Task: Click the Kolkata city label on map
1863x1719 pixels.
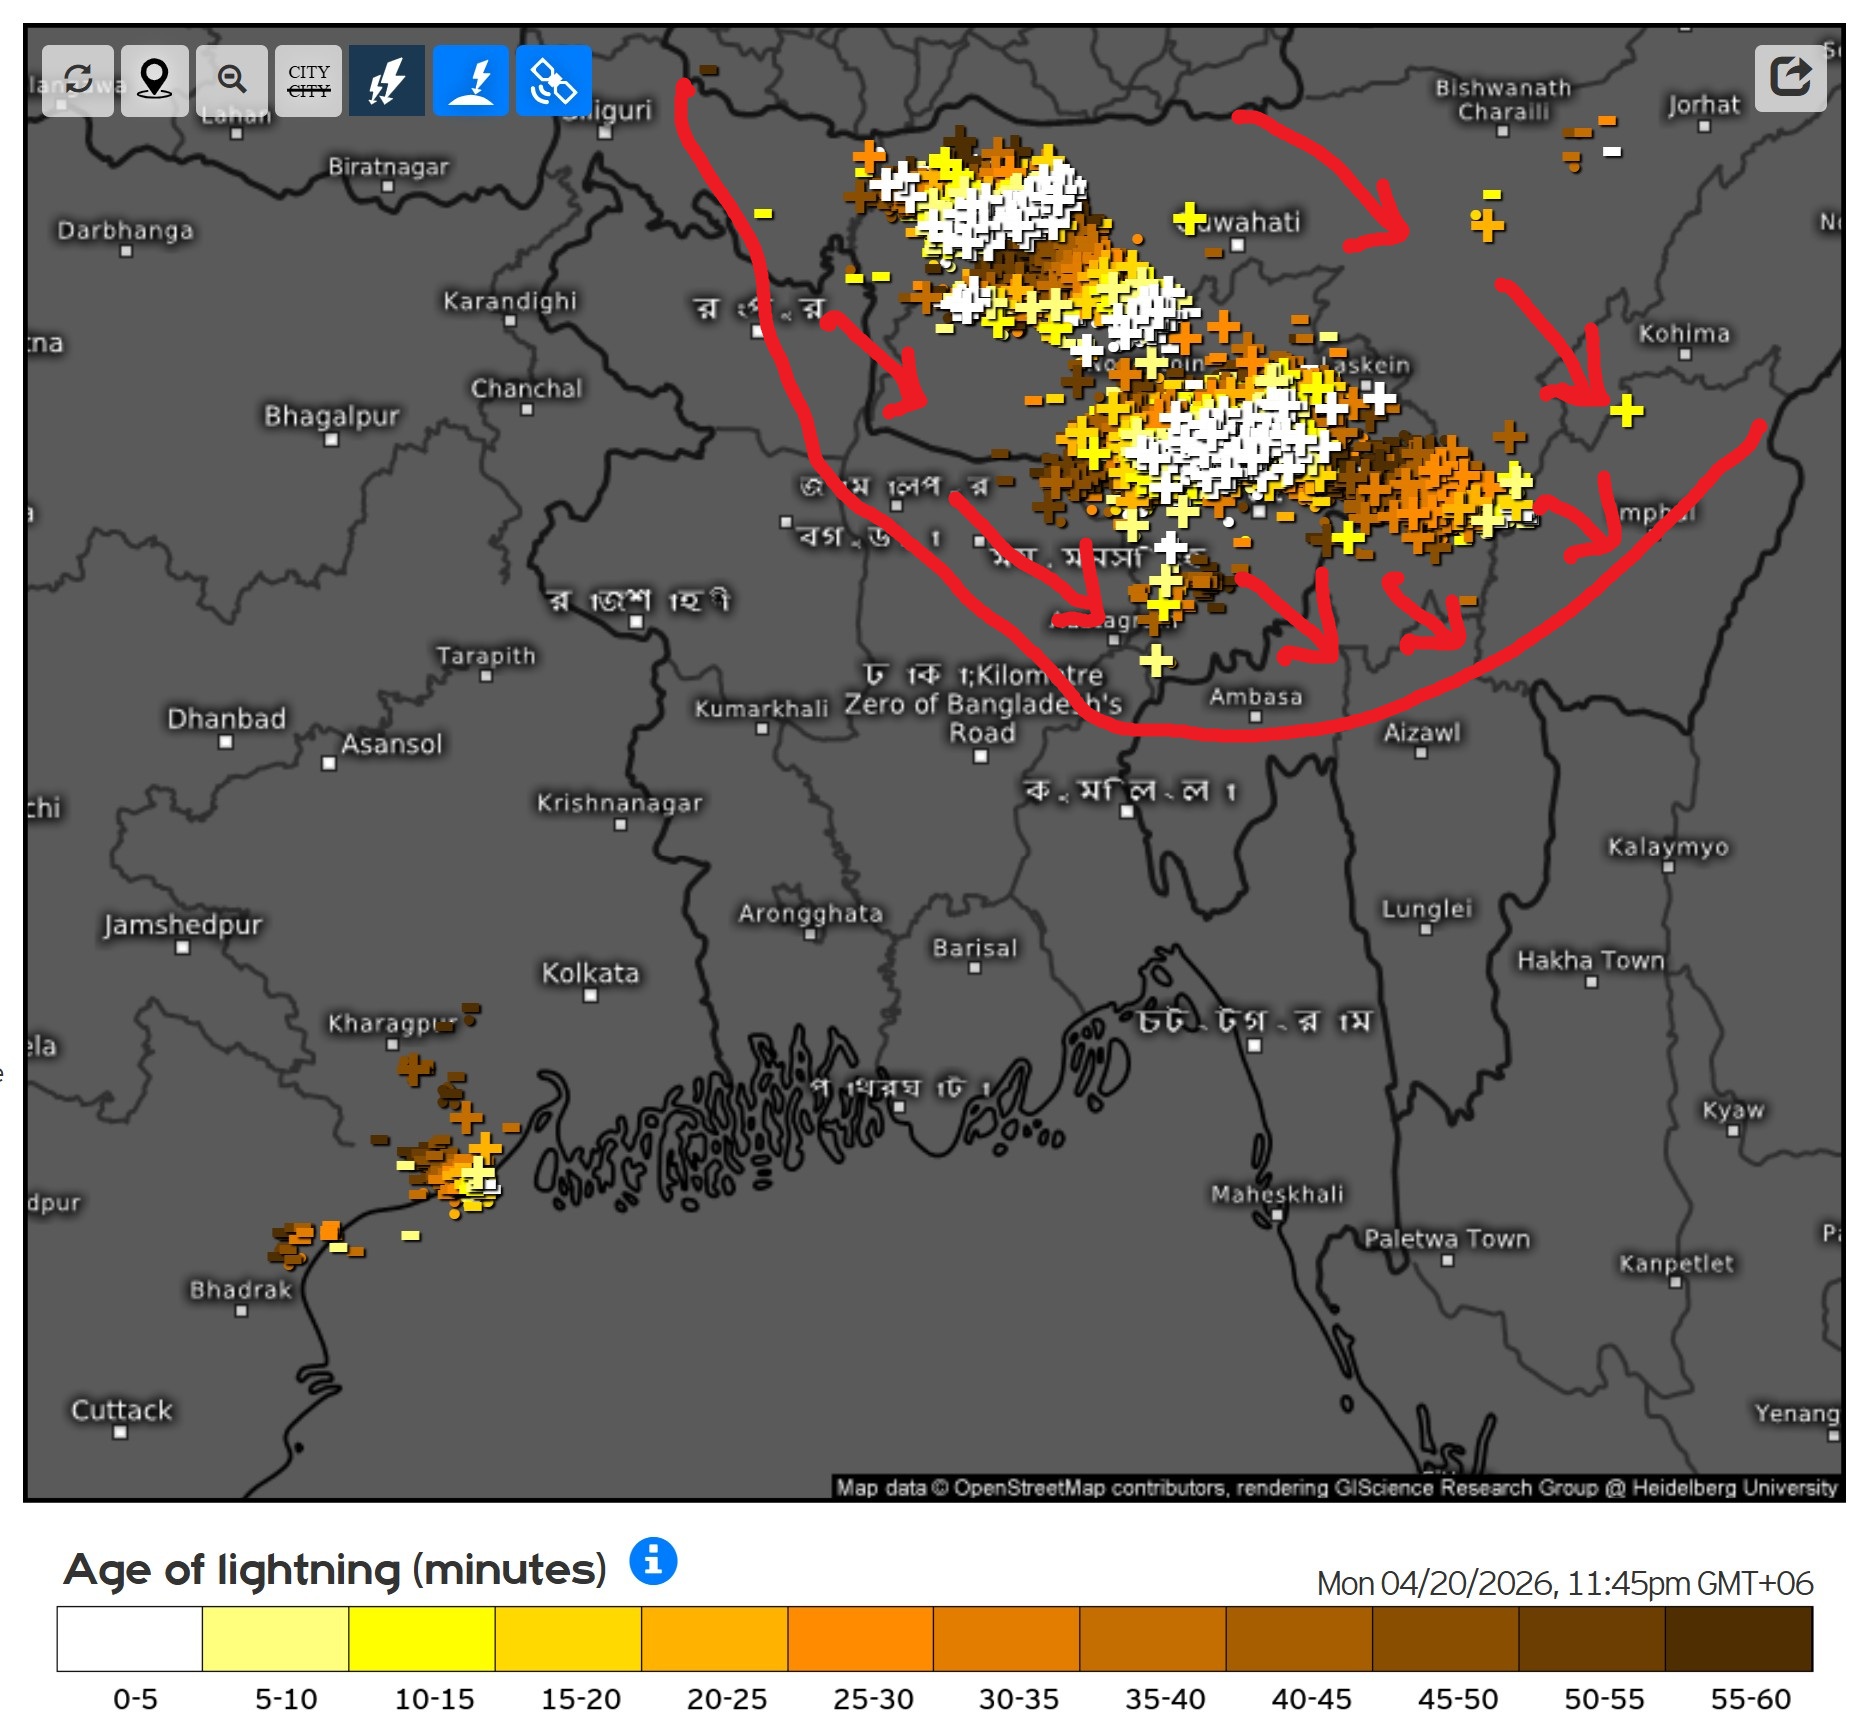Action: pos(590,973)
